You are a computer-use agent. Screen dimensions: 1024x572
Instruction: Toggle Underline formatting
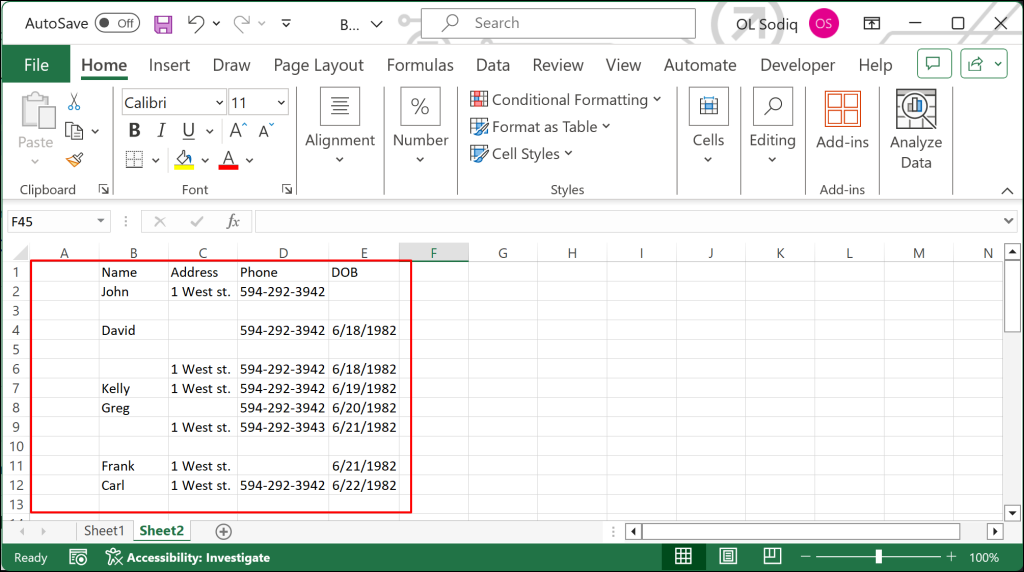tap(189, 131)
